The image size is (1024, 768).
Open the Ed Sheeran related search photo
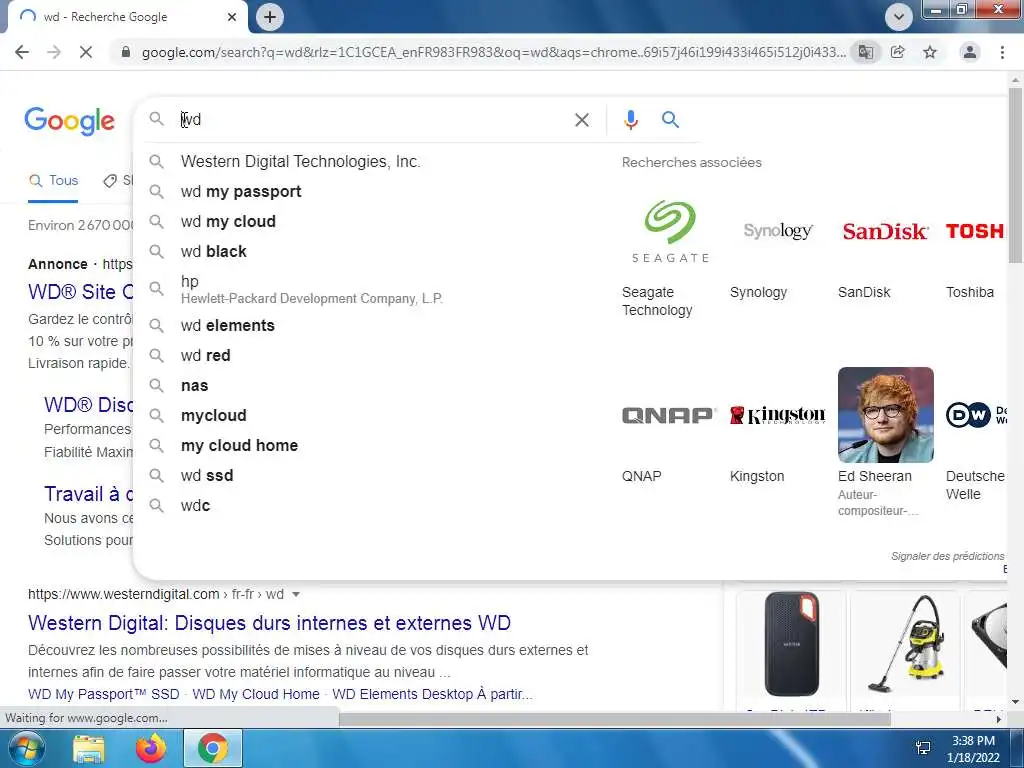coord(886,415)
